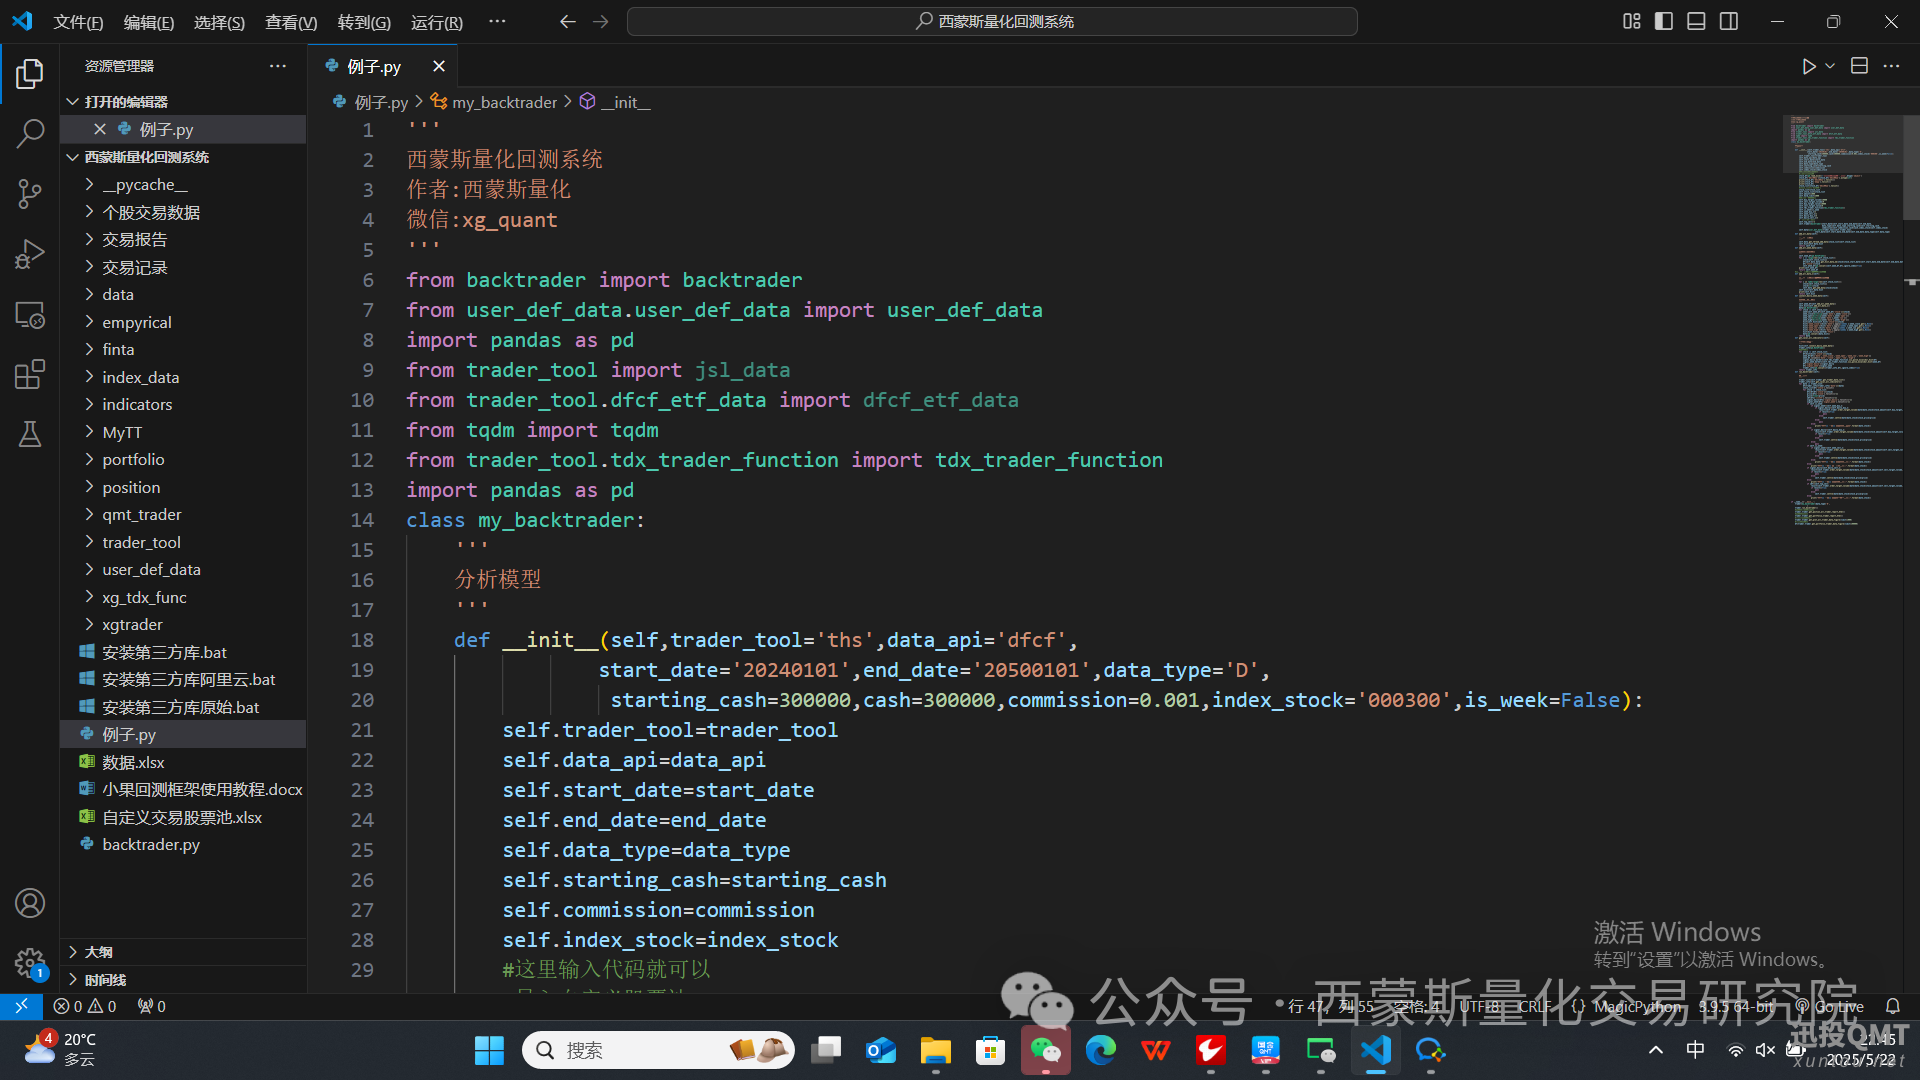Collapse the 打开的编辑器 section
The image size is (1920, 1080).
click(x=183, y=102)
